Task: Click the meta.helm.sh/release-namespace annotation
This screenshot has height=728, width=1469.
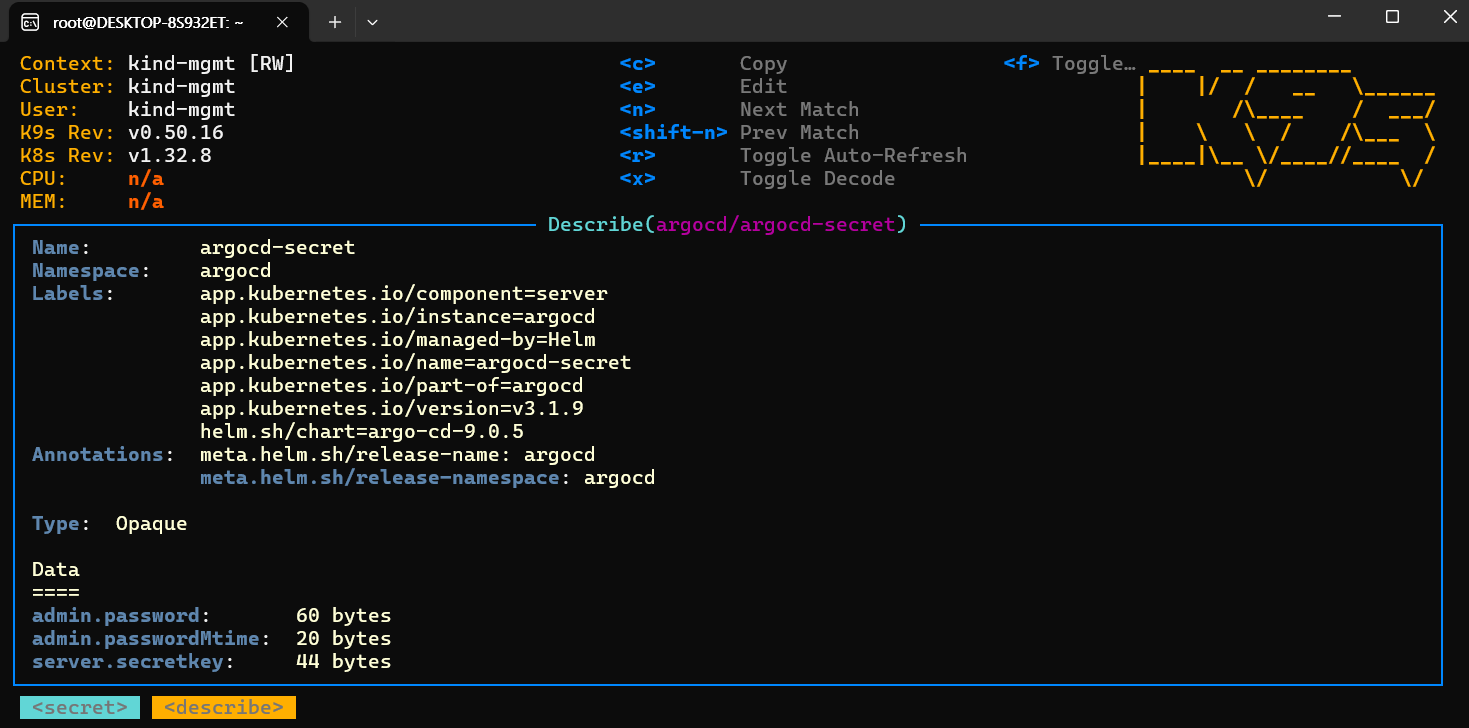Action: (427, 478)
